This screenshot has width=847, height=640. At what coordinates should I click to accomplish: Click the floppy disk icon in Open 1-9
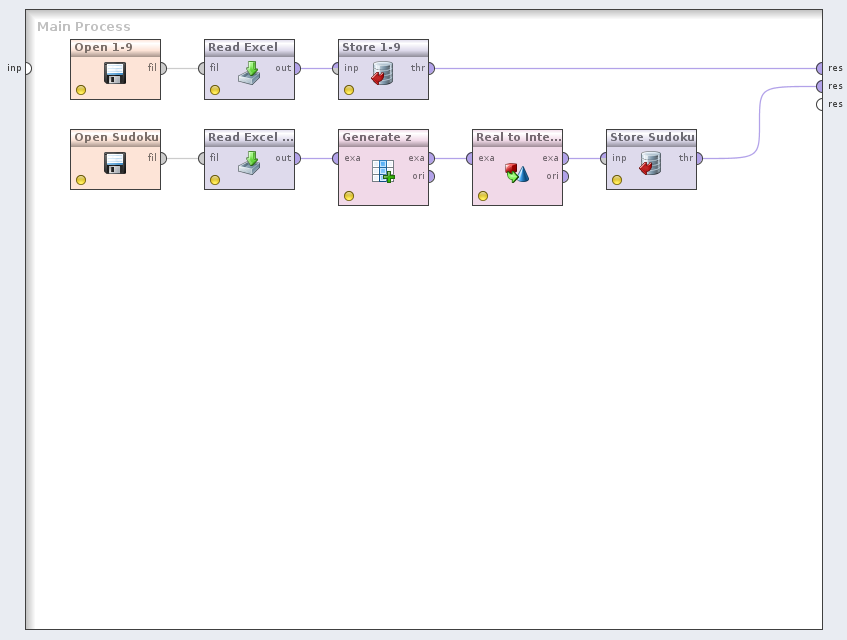pos(115,73)
